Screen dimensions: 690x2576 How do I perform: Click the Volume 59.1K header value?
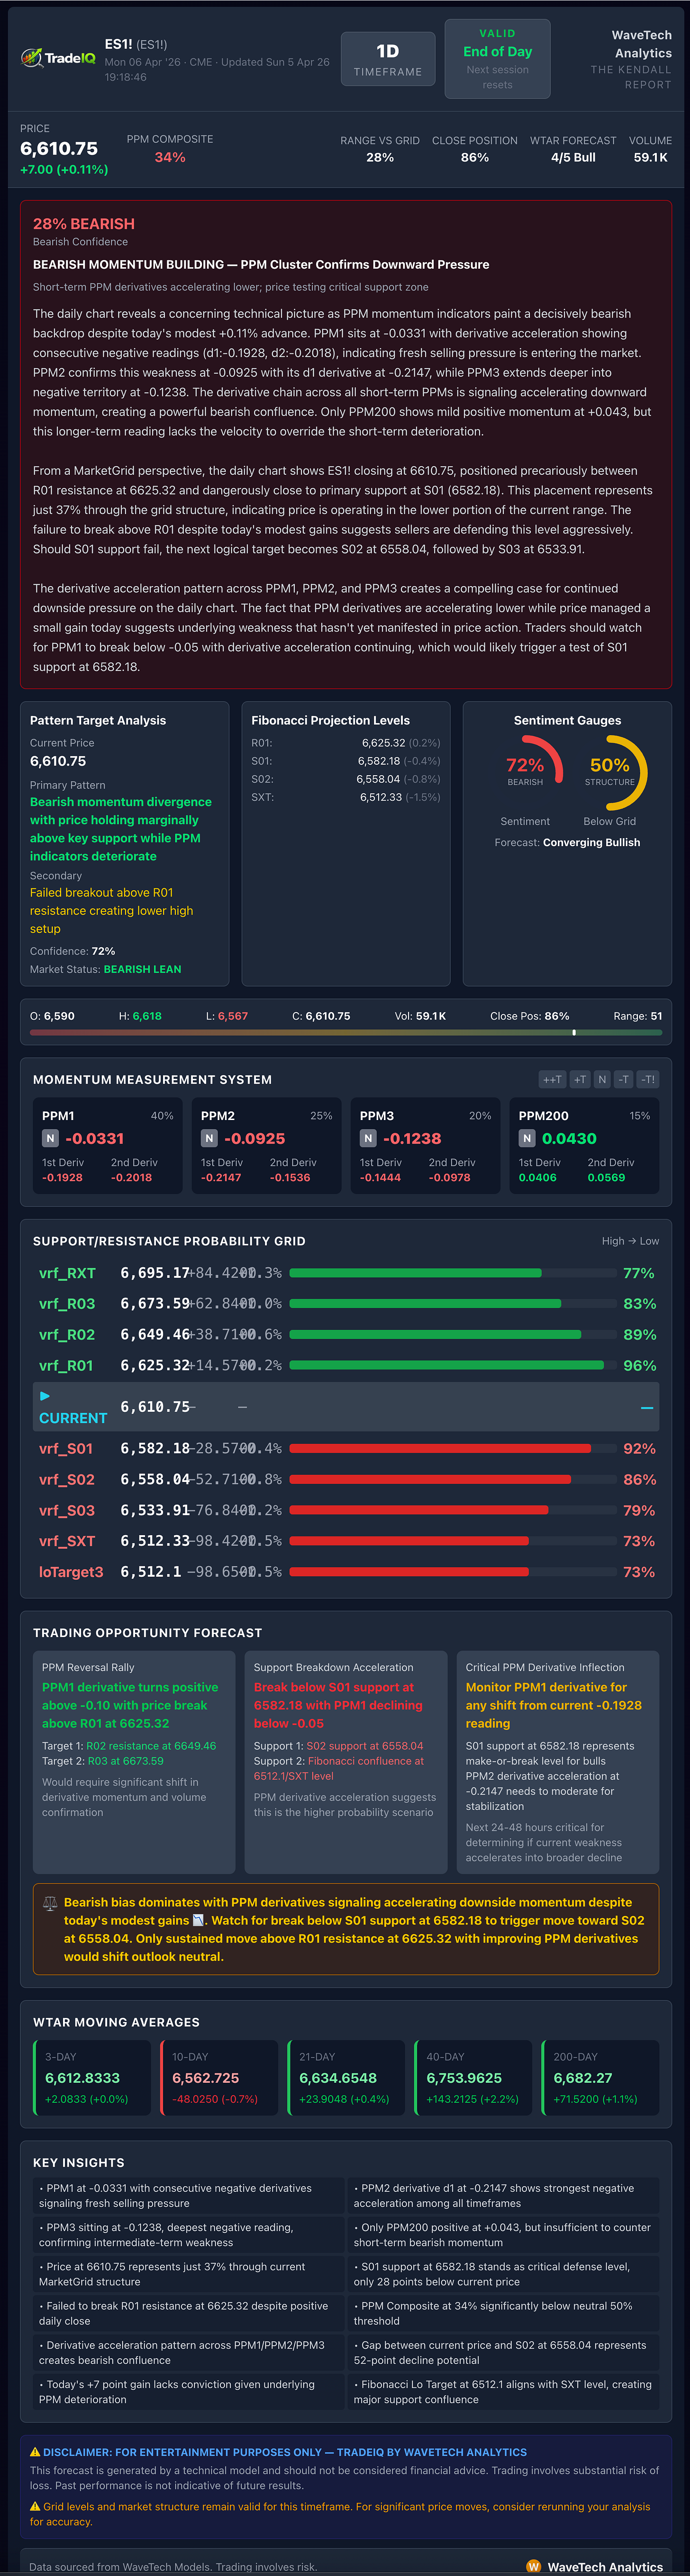pos(650,157)
